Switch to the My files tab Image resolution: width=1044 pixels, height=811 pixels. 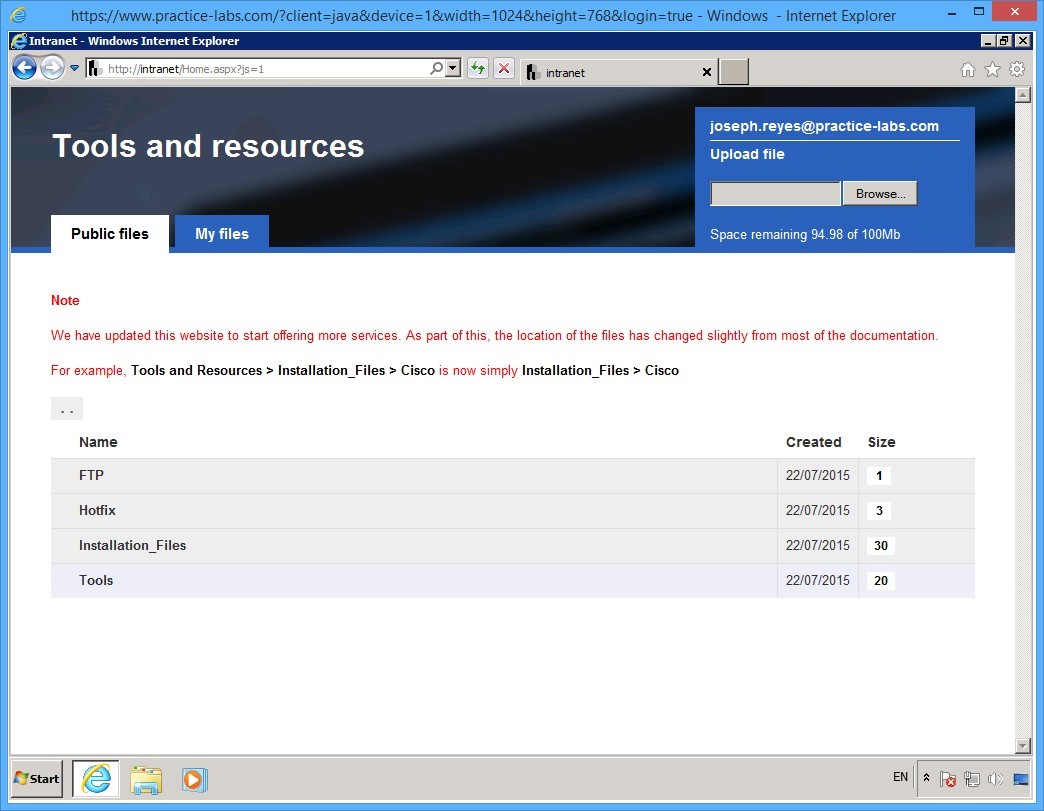pyautogui.click(x=221, y=233)
